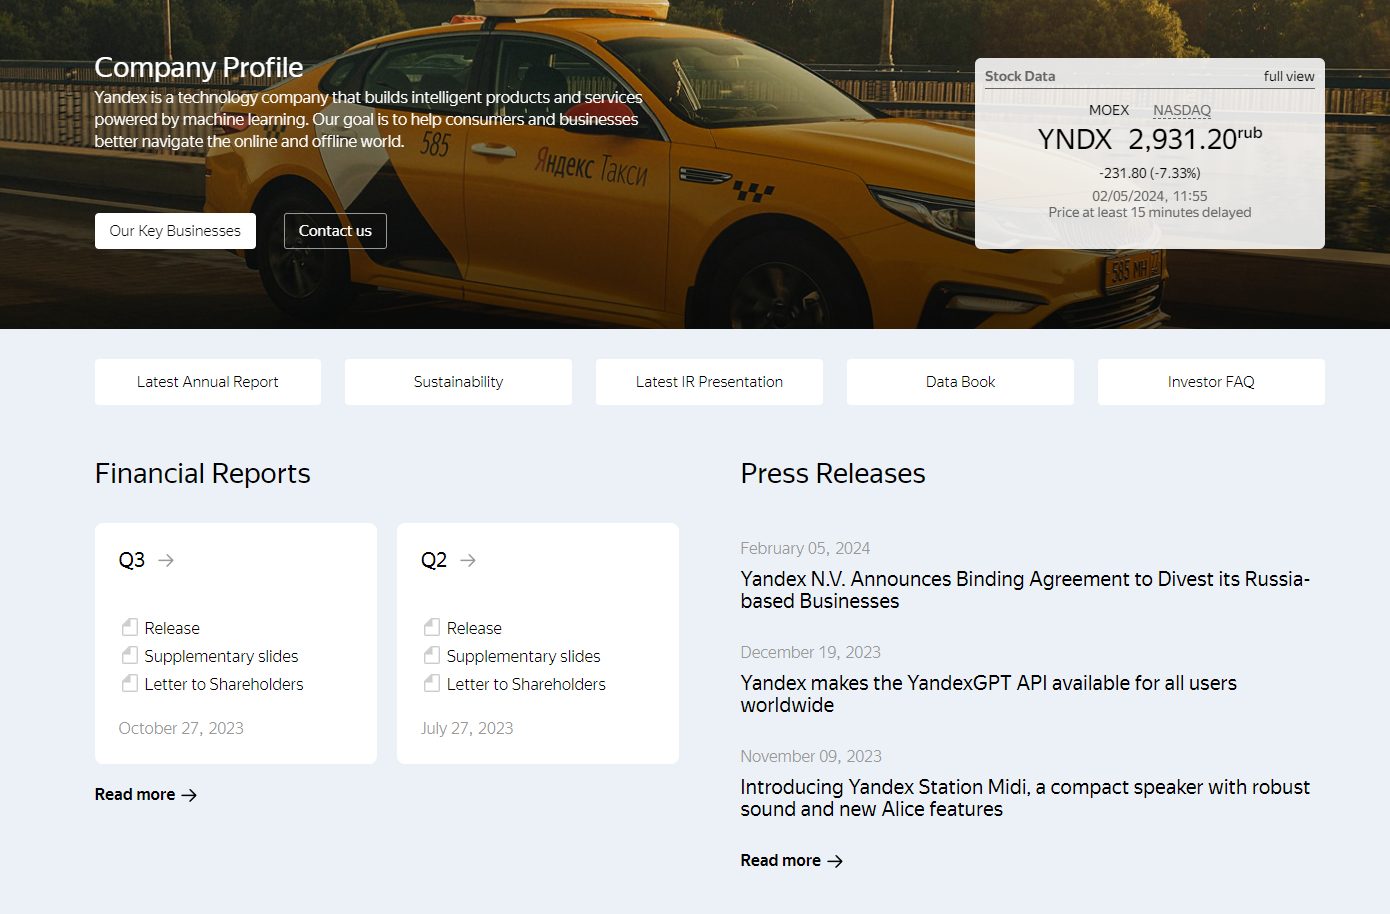The image size is (1390, 914).
Task: Open Yandex Station Midi press release
Action: pos(1025,798)
